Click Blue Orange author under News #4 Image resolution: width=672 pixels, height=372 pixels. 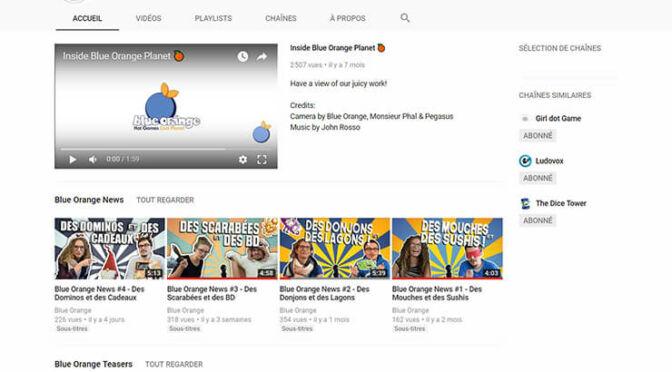[x=73, y=310]
